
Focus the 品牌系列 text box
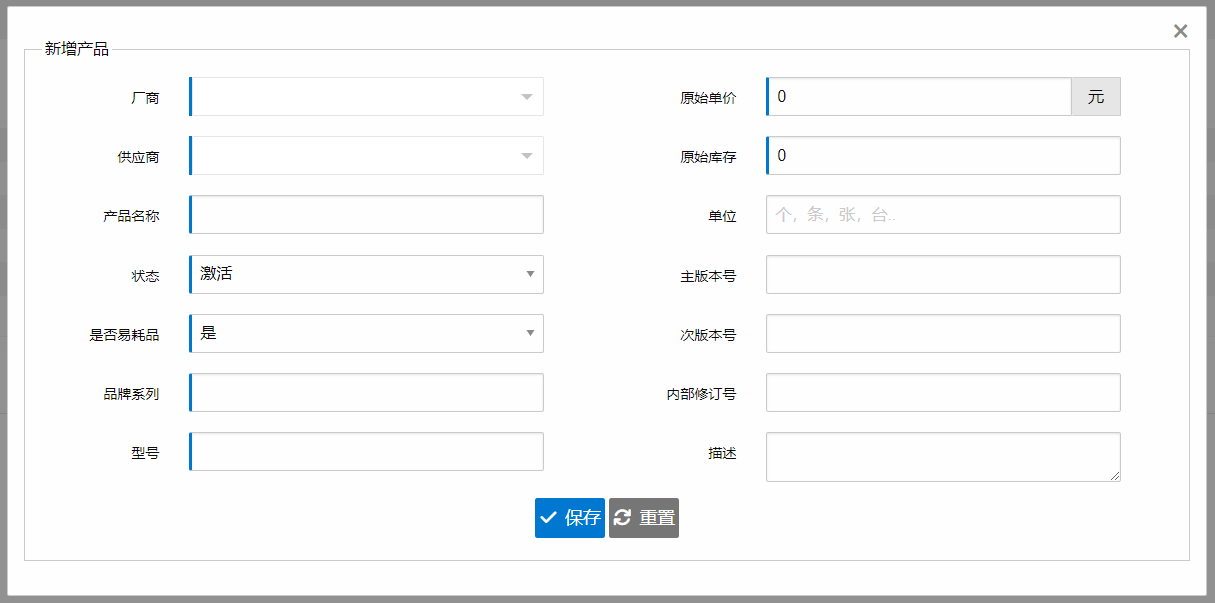[366, 393]
